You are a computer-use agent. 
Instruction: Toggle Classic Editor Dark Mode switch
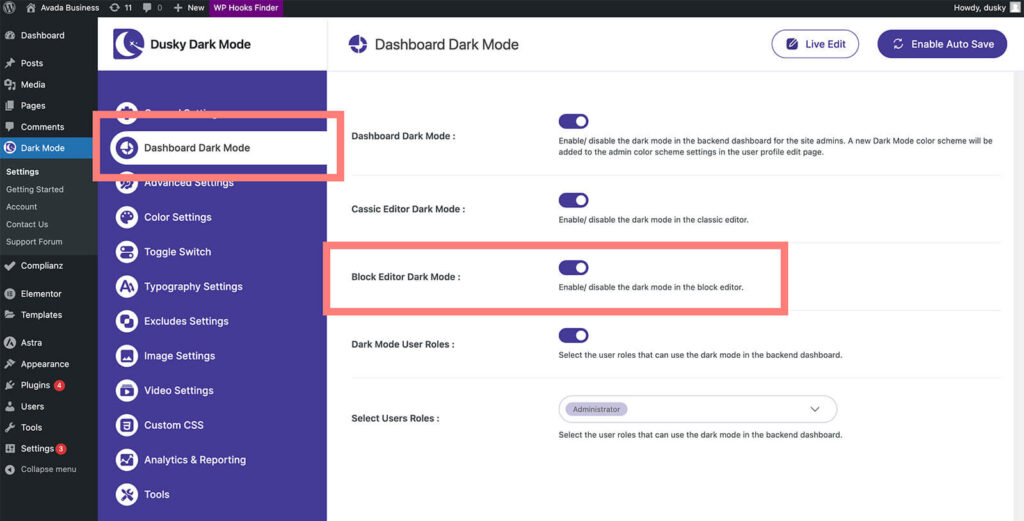tap(573, 200)
